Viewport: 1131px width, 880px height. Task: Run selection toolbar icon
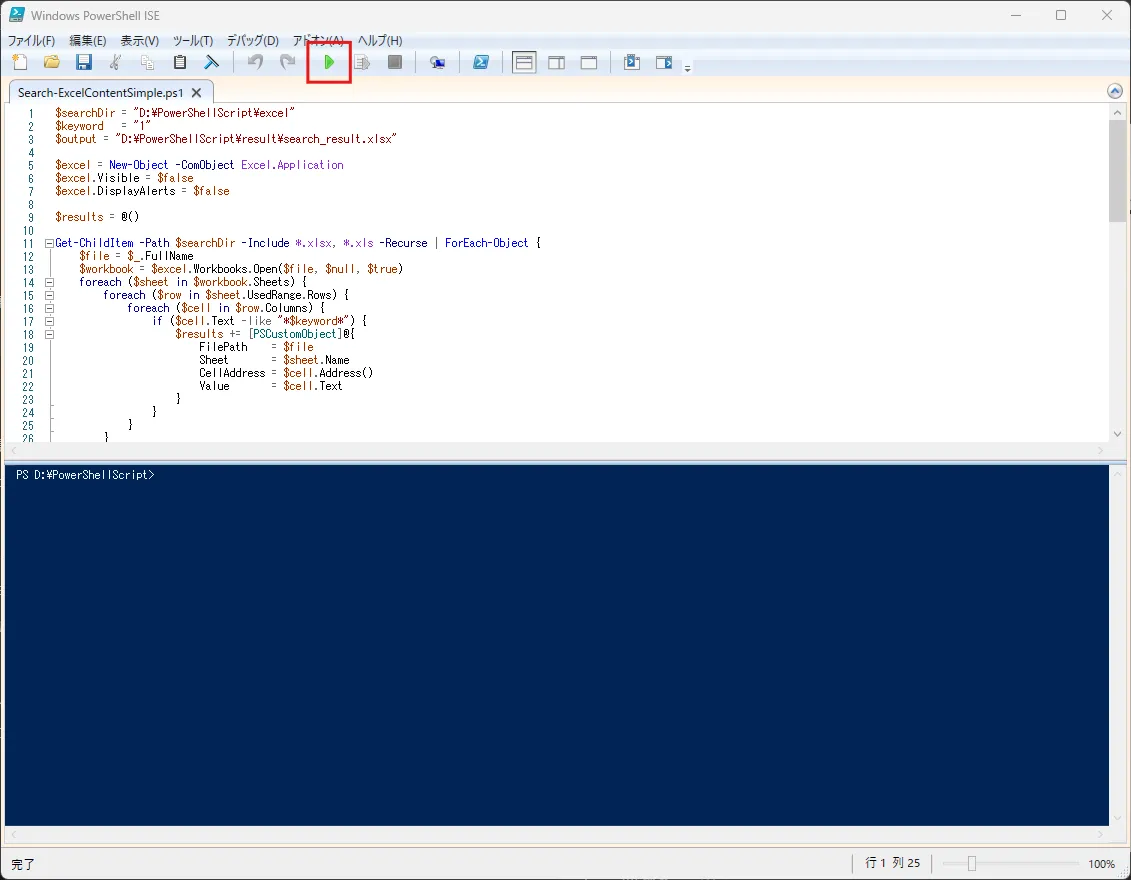[362, 63]
